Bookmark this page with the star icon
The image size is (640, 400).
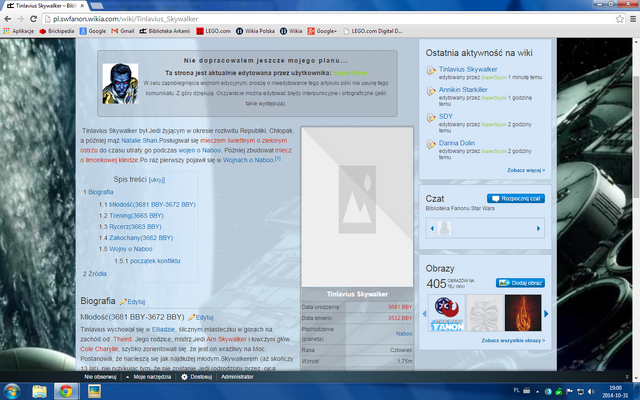620,19
